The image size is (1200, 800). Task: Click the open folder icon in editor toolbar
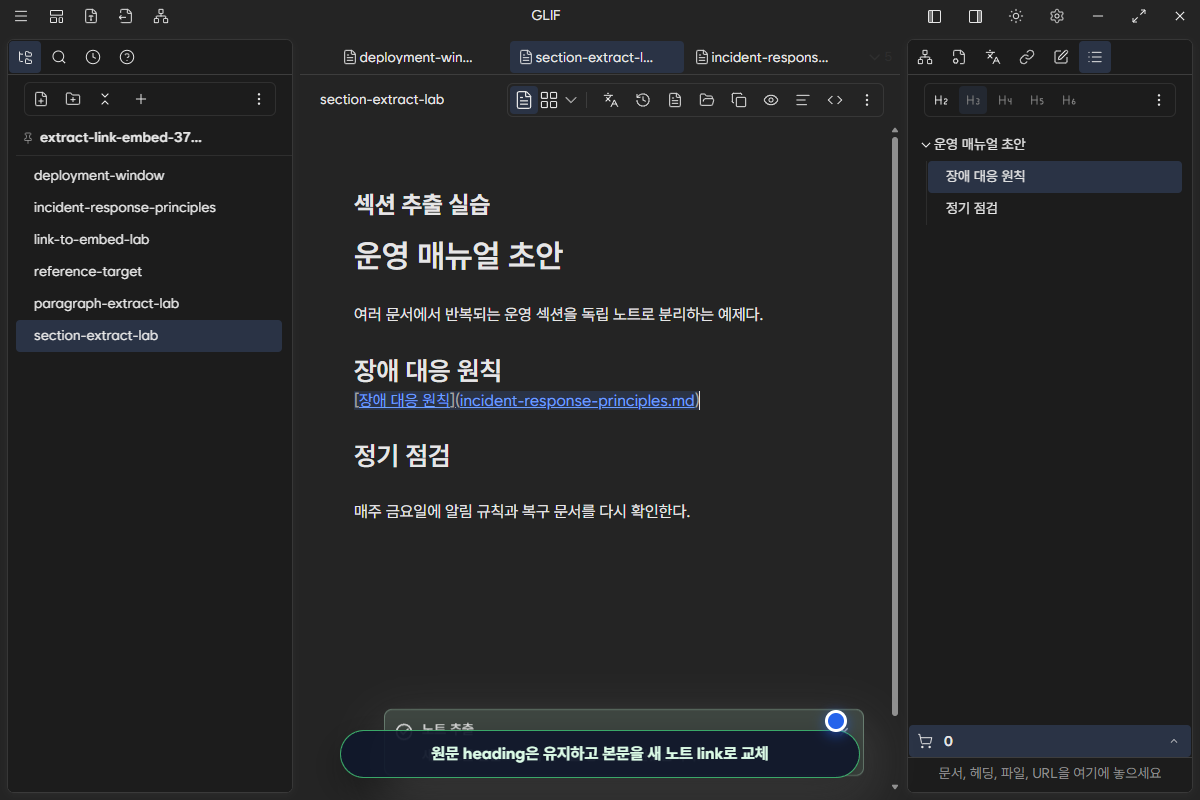[x=707, y=100]
